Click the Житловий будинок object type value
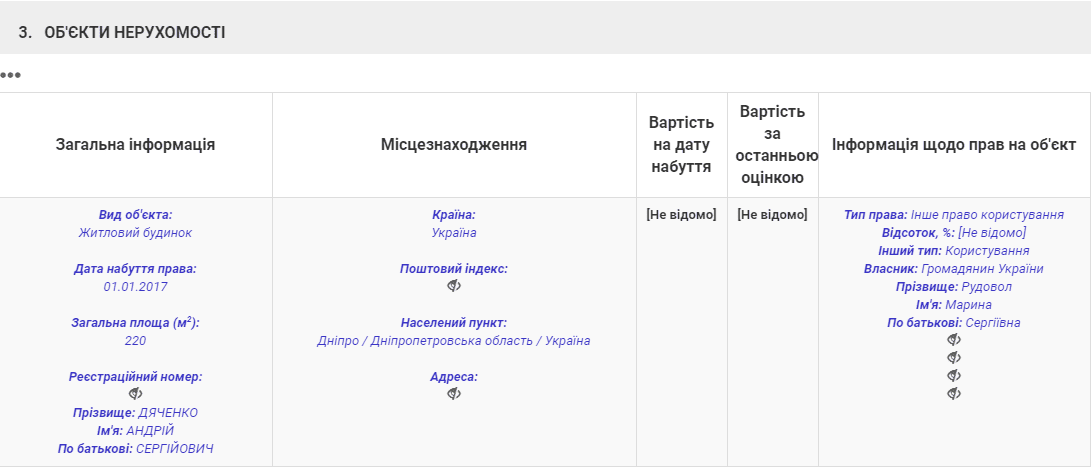Image resolution: width=1092 pixels, height=468 pixels. coord(135,233)
